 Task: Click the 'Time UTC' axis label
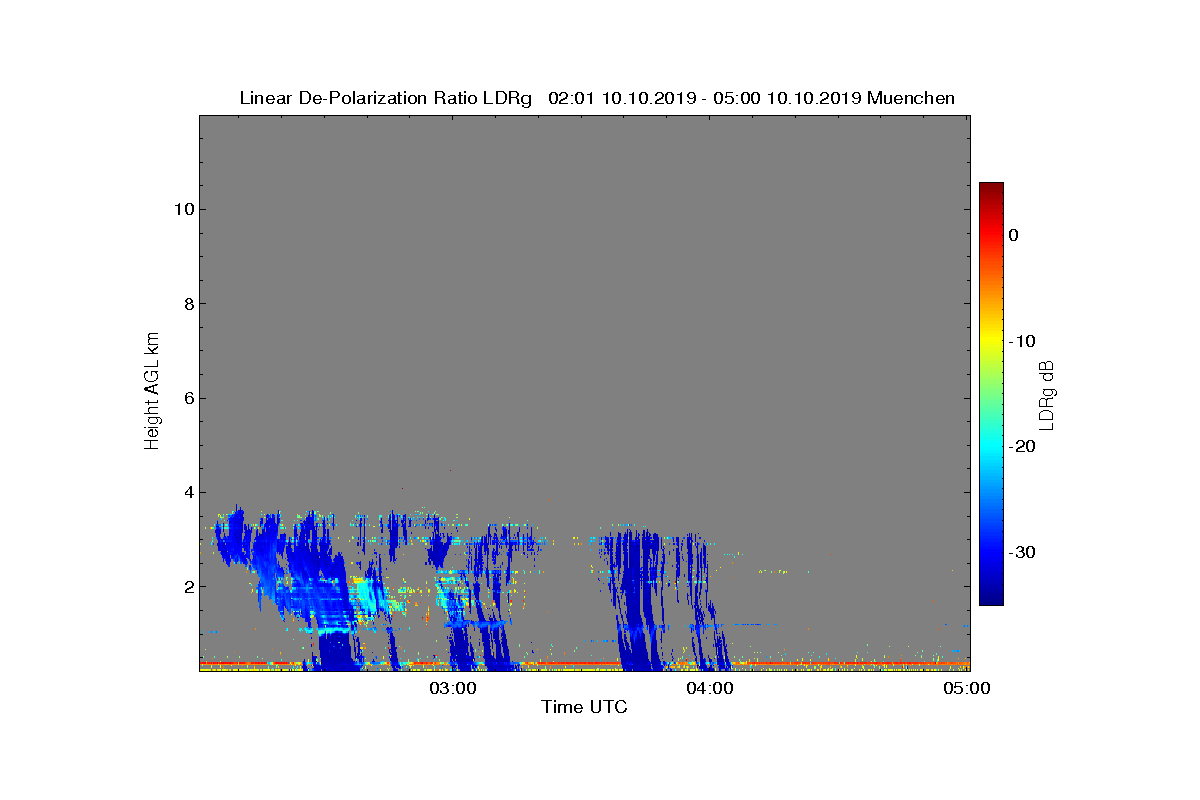coord(584,707)
